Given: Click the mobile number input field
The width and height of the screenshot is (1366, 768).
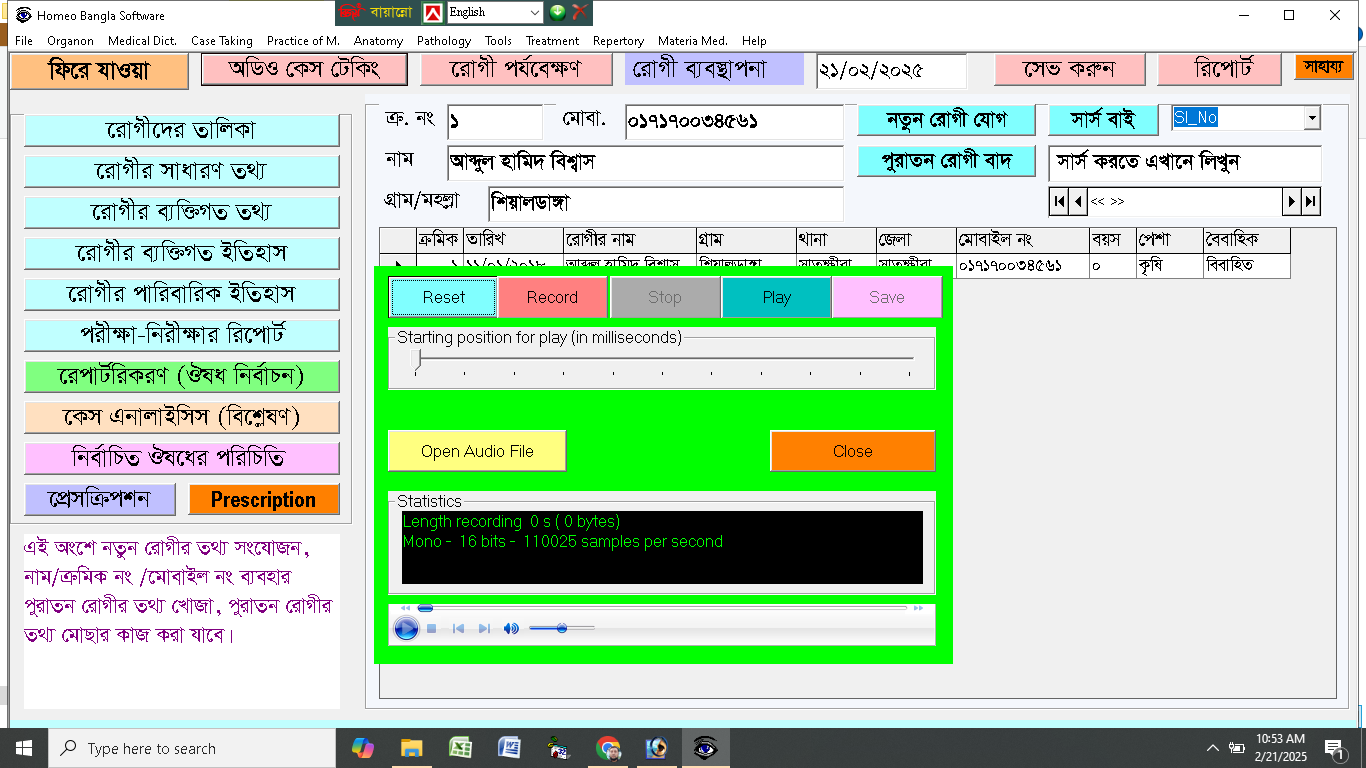Looking at the screenshot, I should tap(734, 122).
